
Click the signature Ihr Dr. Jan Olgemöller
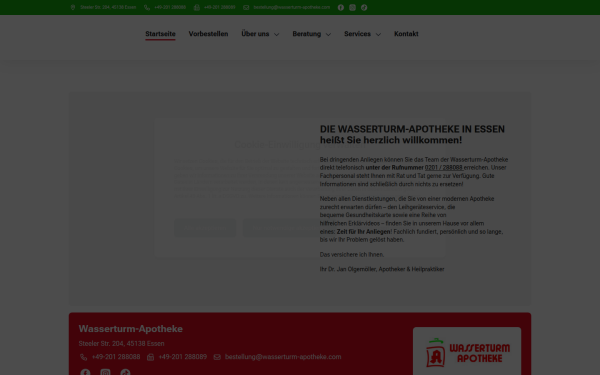click(x=348, y=269)
